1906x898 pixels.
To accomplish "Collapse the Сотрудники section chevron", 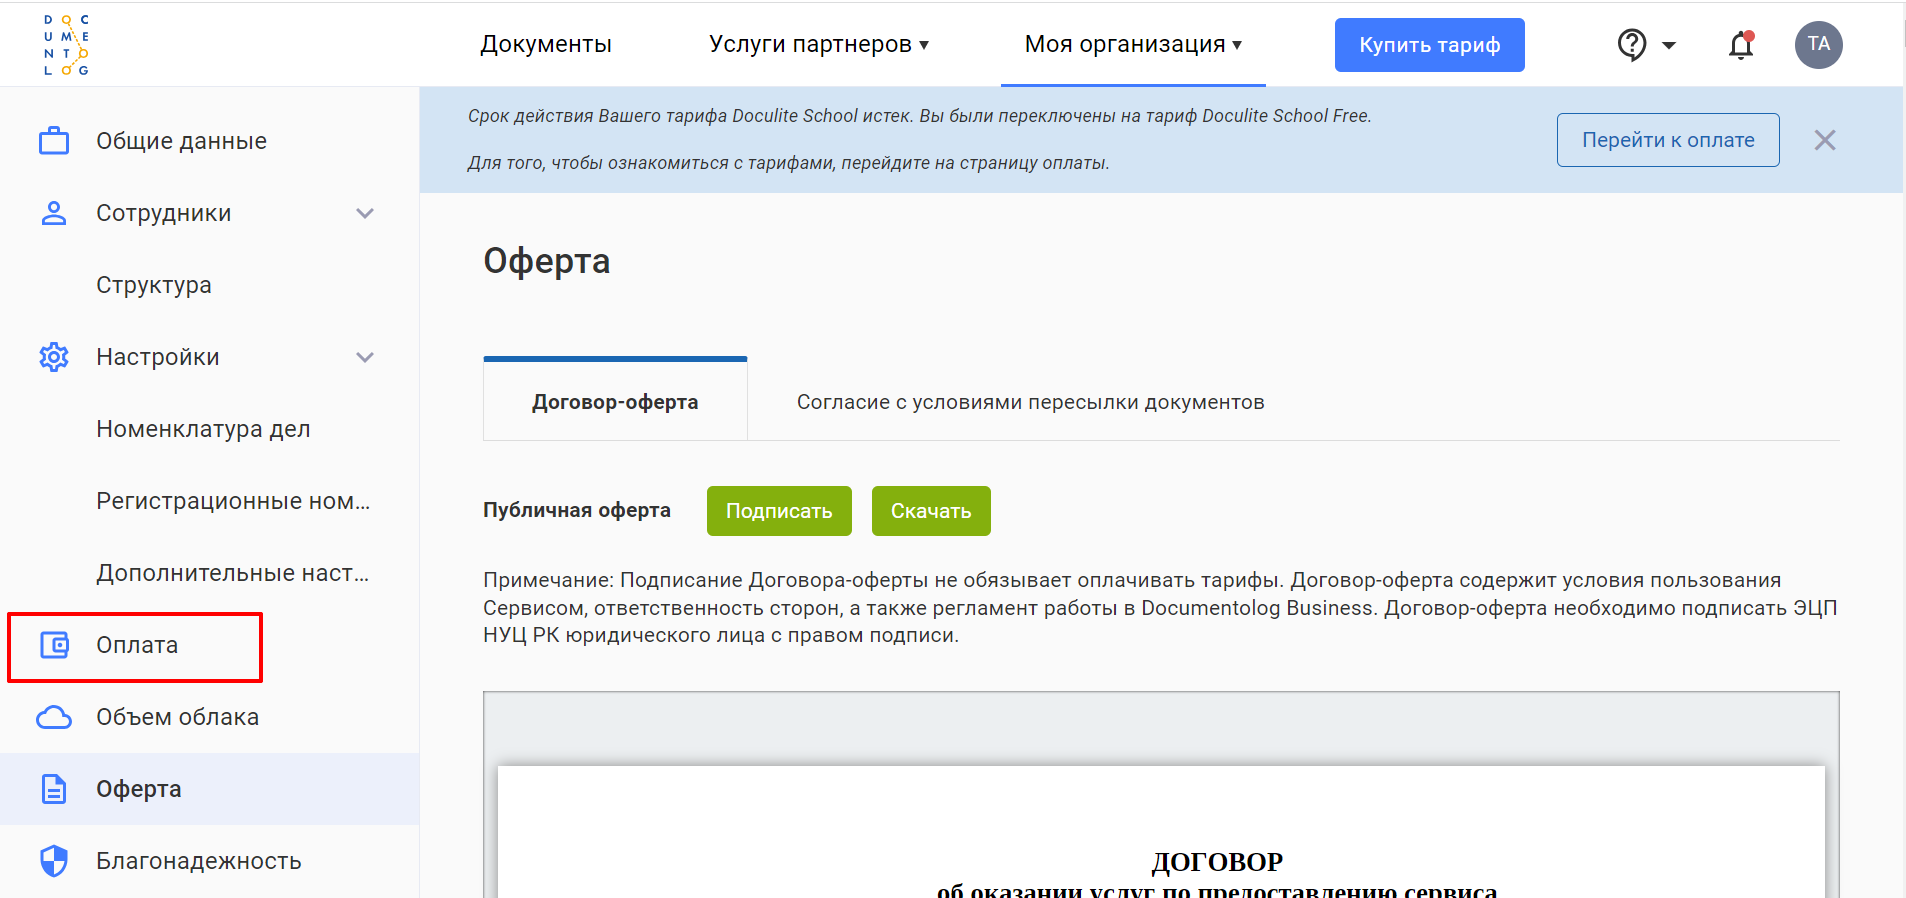I will [x=365, y=213].
